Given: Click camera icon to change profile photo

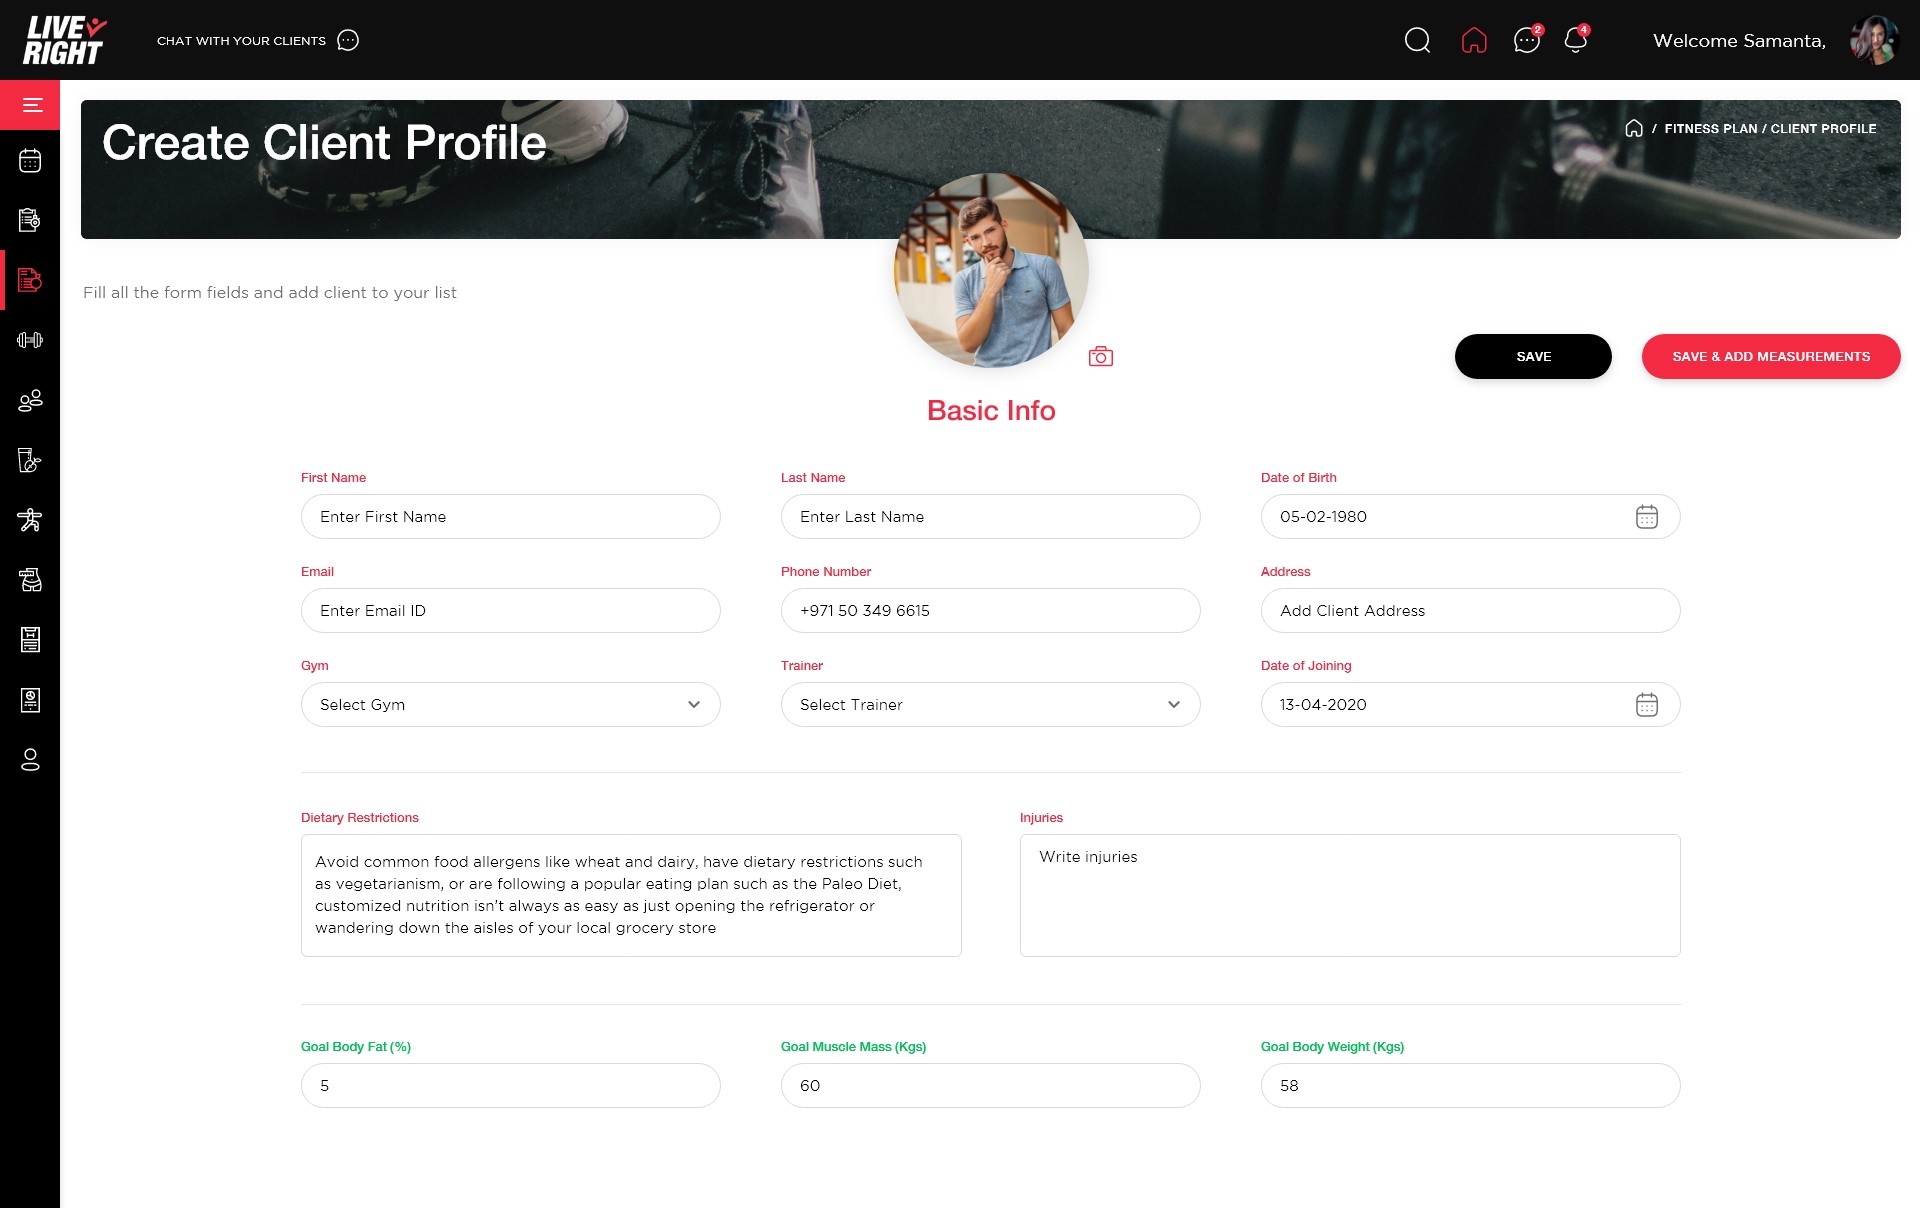Looking at the screenshot, I should (1100, 357).
